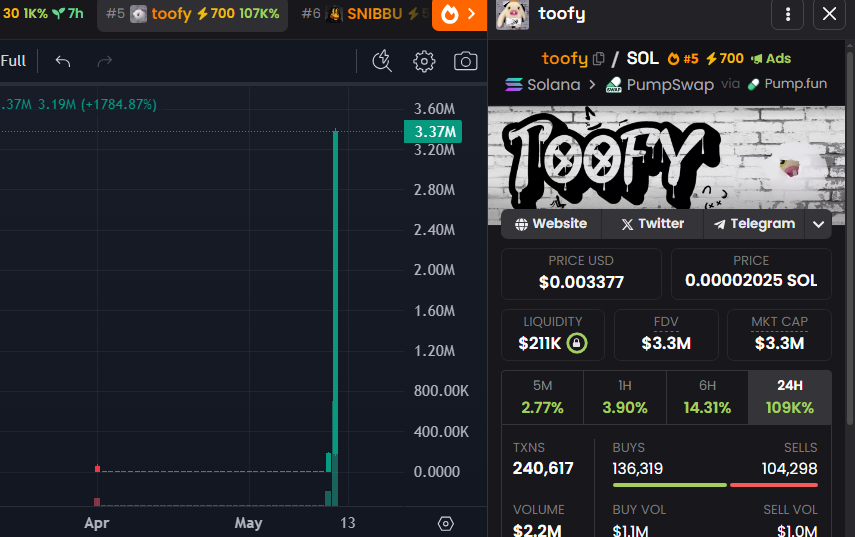Click the MKT CAP $3.3M box

pyautogui.click(x=779, y=335)
